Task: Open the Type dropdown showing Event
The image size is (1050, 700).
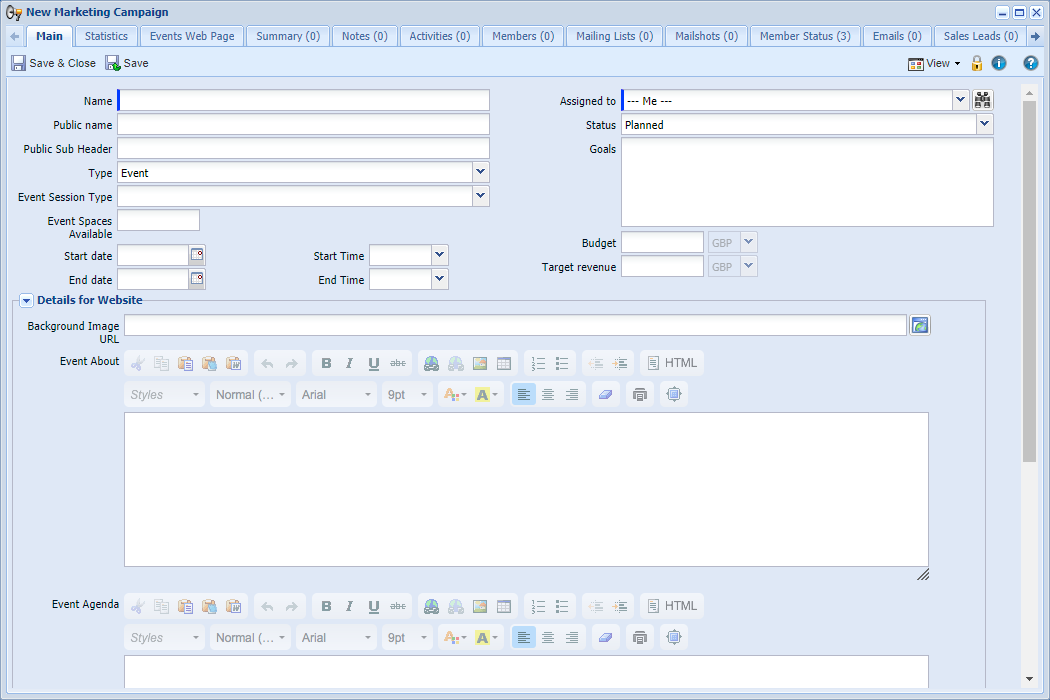Action: pos(480,172)
